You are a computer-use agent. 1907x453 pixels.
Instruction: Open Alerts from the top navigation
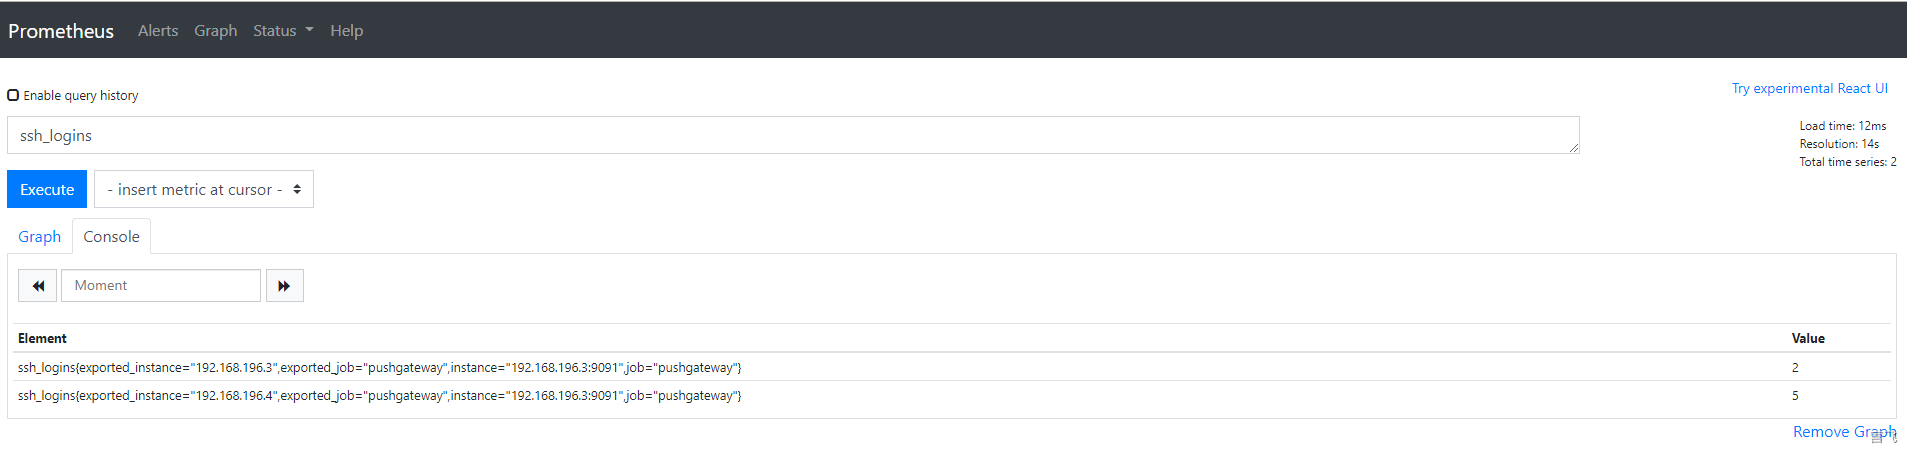point(158,31)
